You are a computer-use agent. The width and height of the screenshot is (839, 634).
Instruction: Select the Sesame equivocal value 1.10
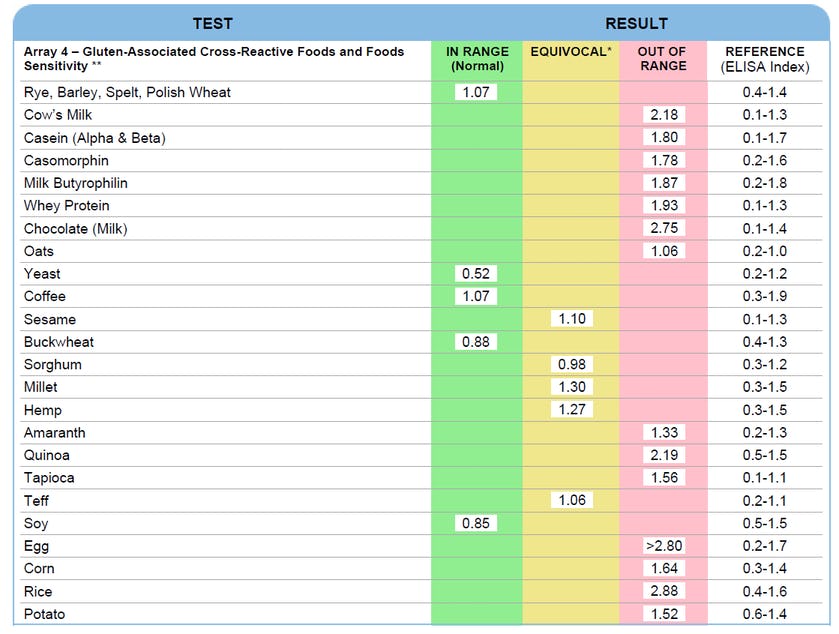click(571, 319)
